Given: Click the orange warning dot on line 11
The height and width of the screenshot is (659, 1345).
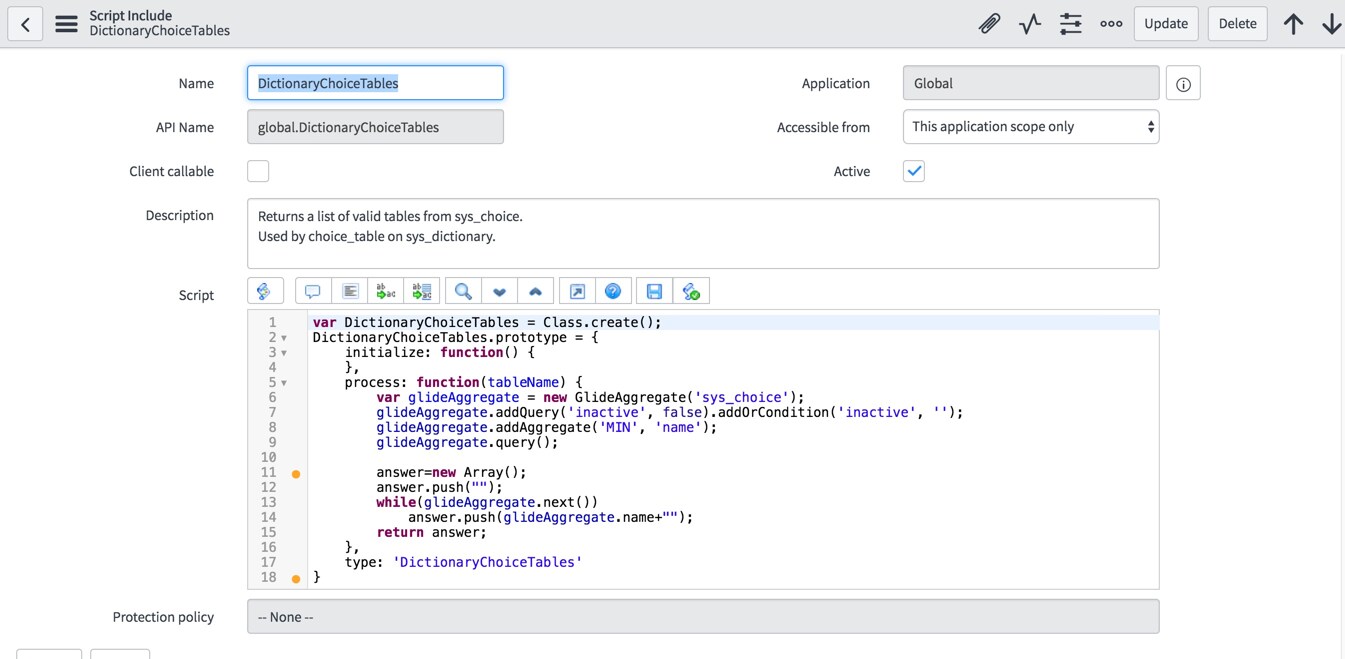Looking at the screenshot, I should 296,473.
